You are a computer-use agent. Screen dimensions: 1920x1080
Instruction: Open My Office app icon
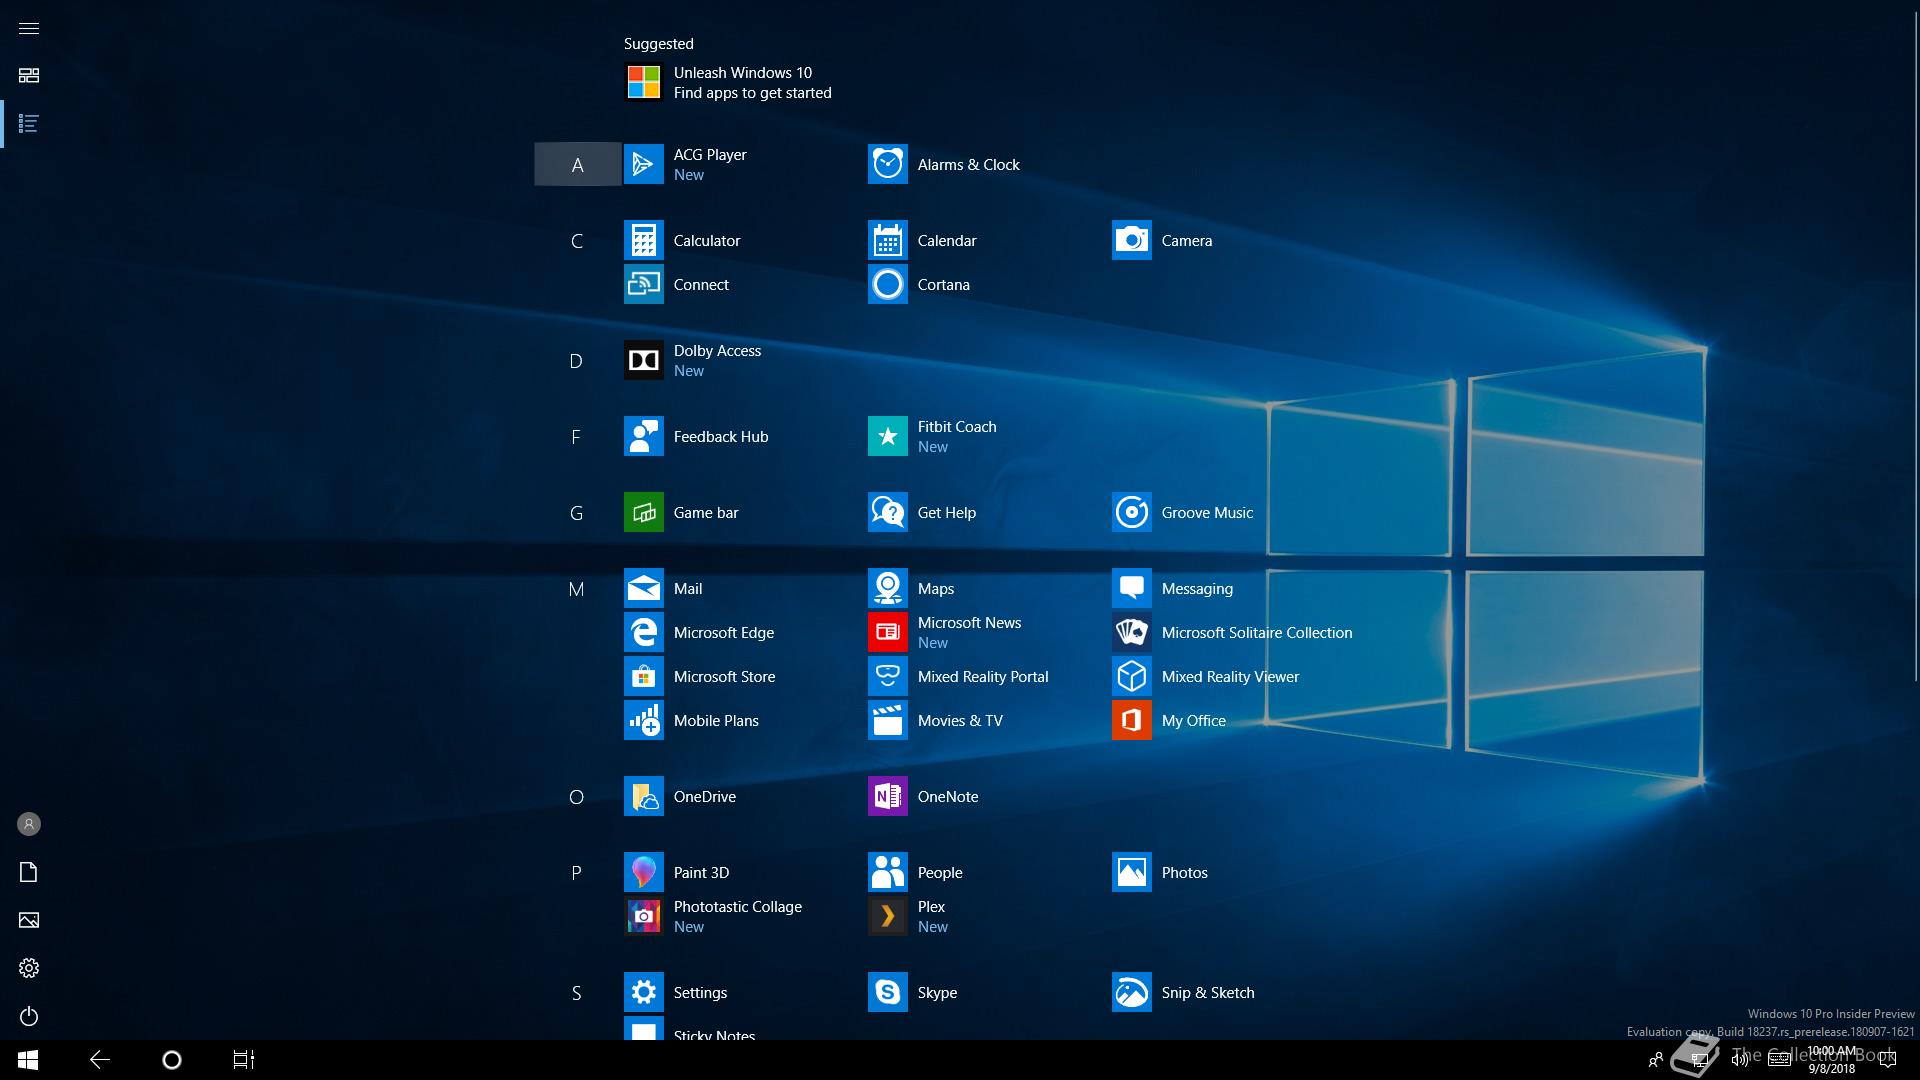(x=1131, y=720)
